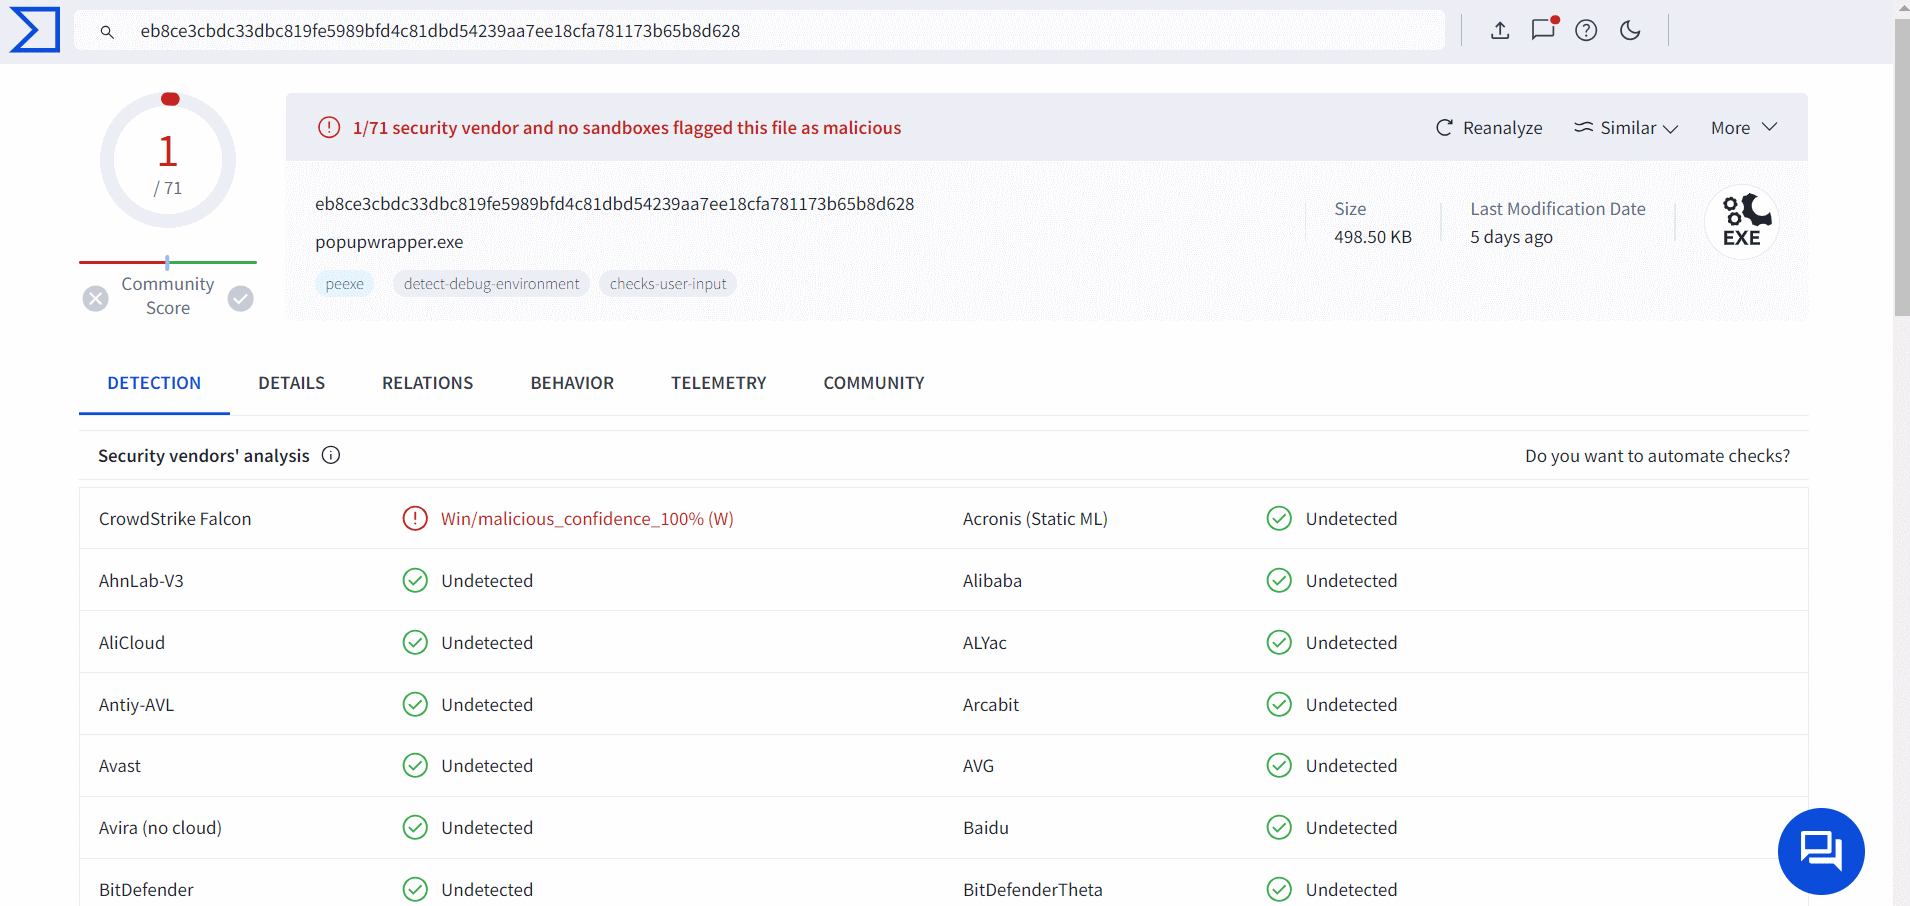
Task: Click the AliCloud undetected check icon
Action: 415,642
